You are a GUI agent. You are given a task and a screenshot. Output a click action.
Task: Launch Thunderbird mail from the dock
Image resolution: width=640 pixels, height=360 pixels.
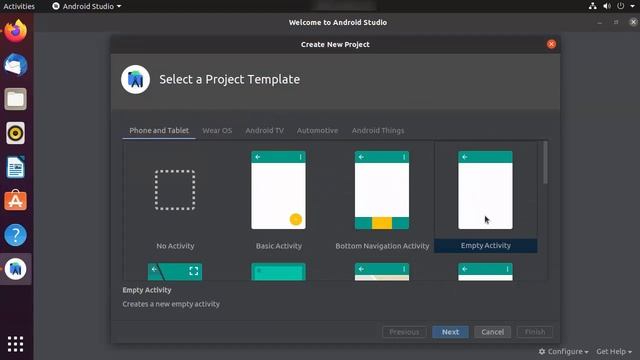(16, 65)
